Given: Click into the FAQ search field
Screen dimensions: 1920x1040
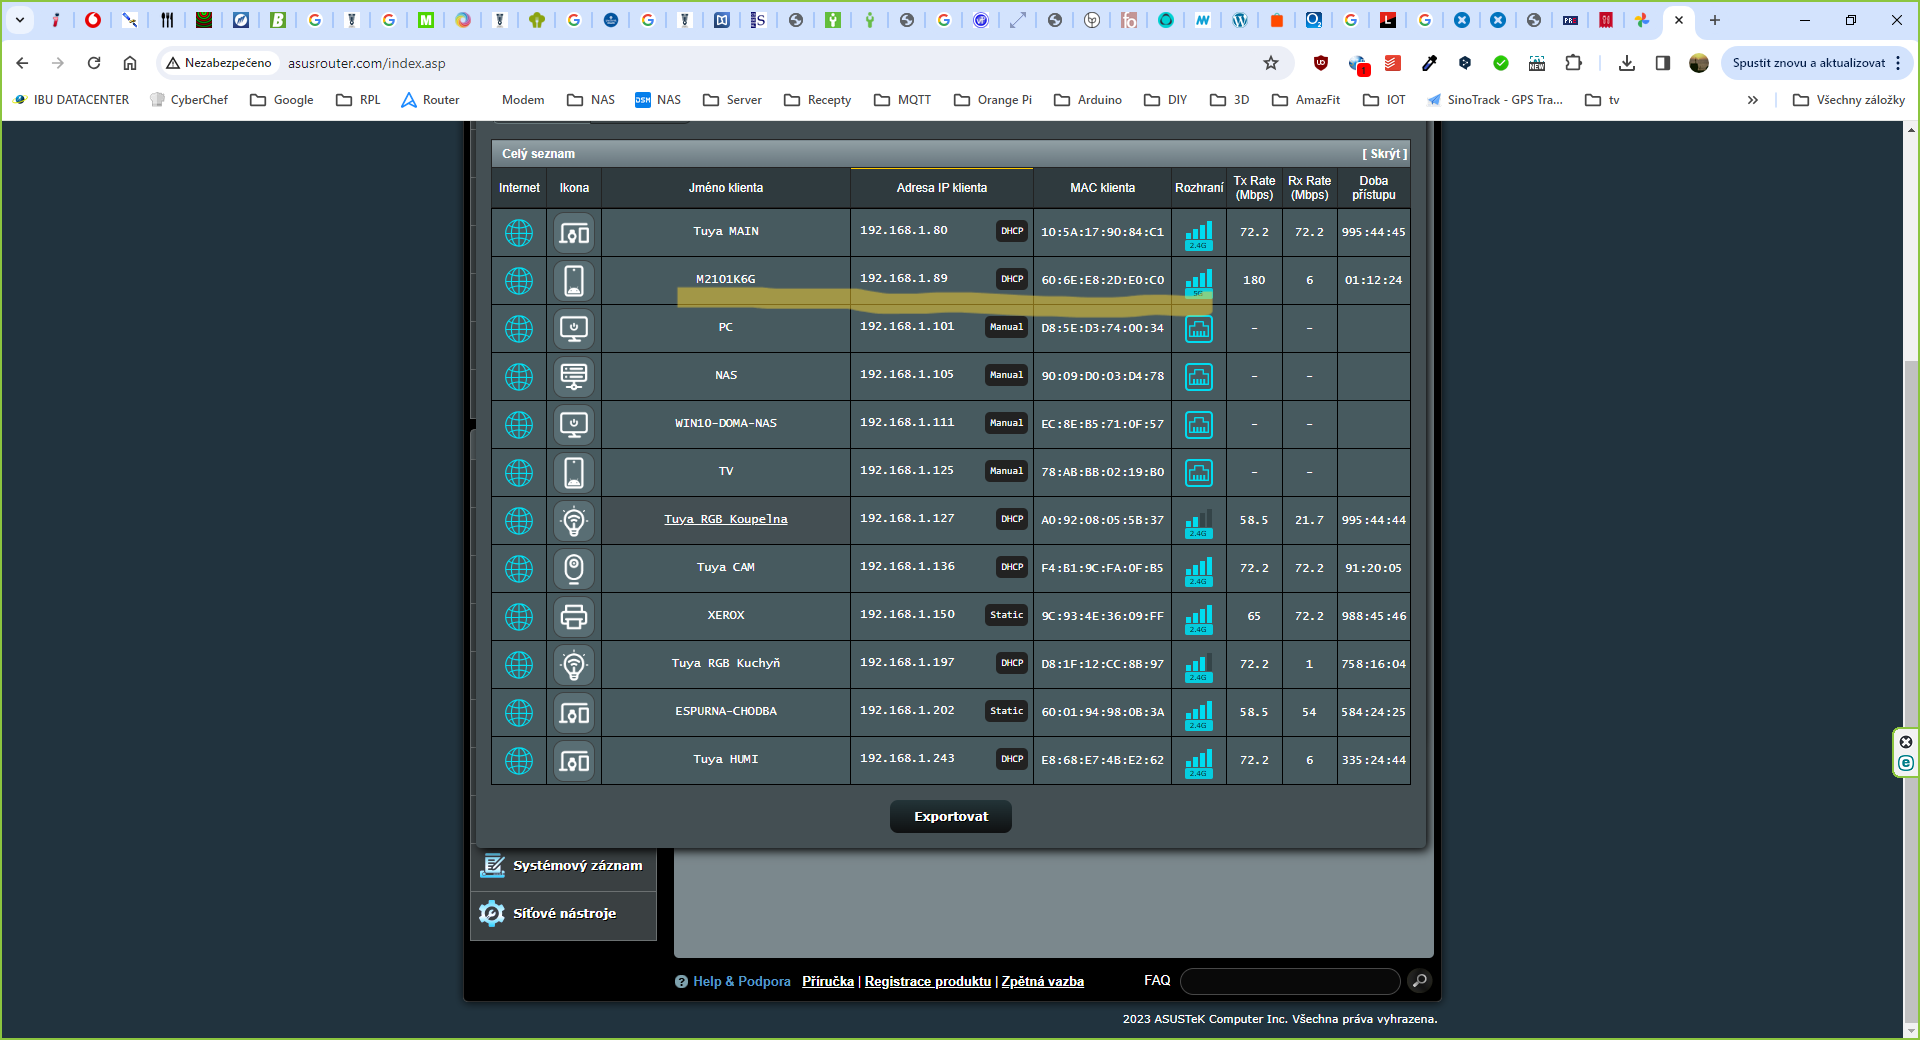Looking at the screenshot, I should coord(1289,982).
